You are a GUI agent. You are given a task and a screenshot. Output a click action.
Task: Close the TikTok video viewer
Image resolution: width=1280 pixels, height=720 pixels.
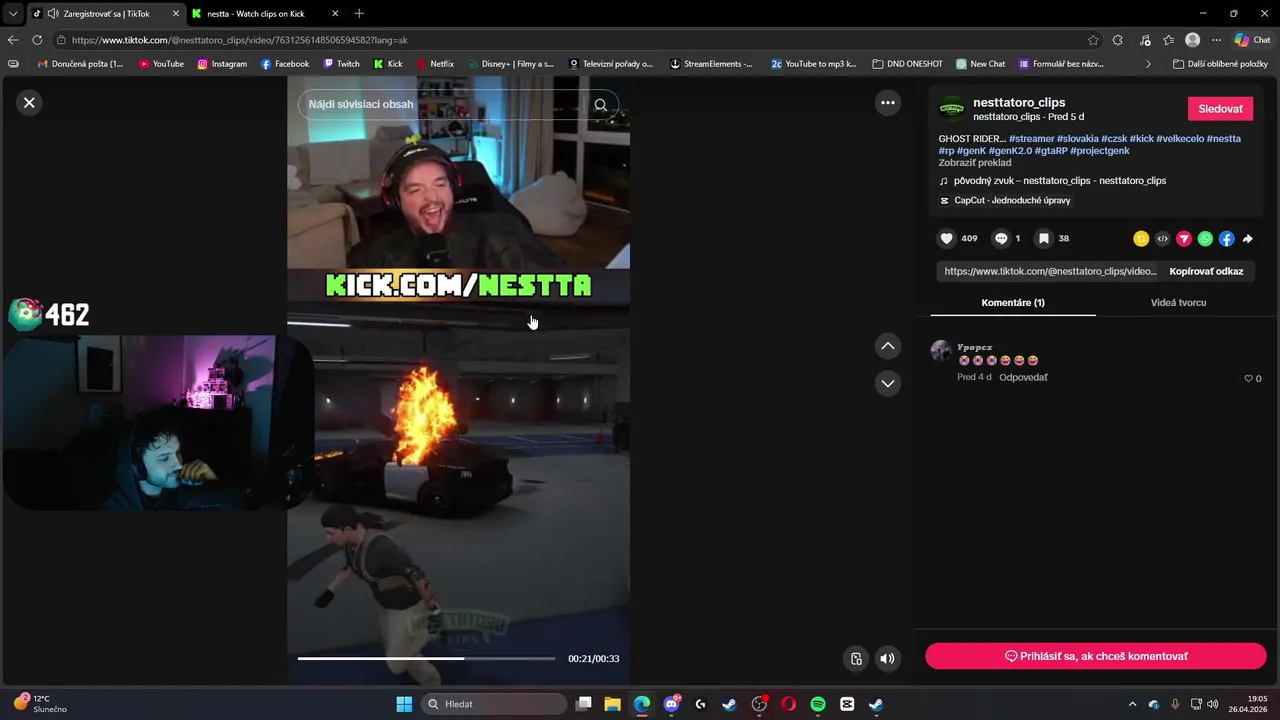point(29,102)
